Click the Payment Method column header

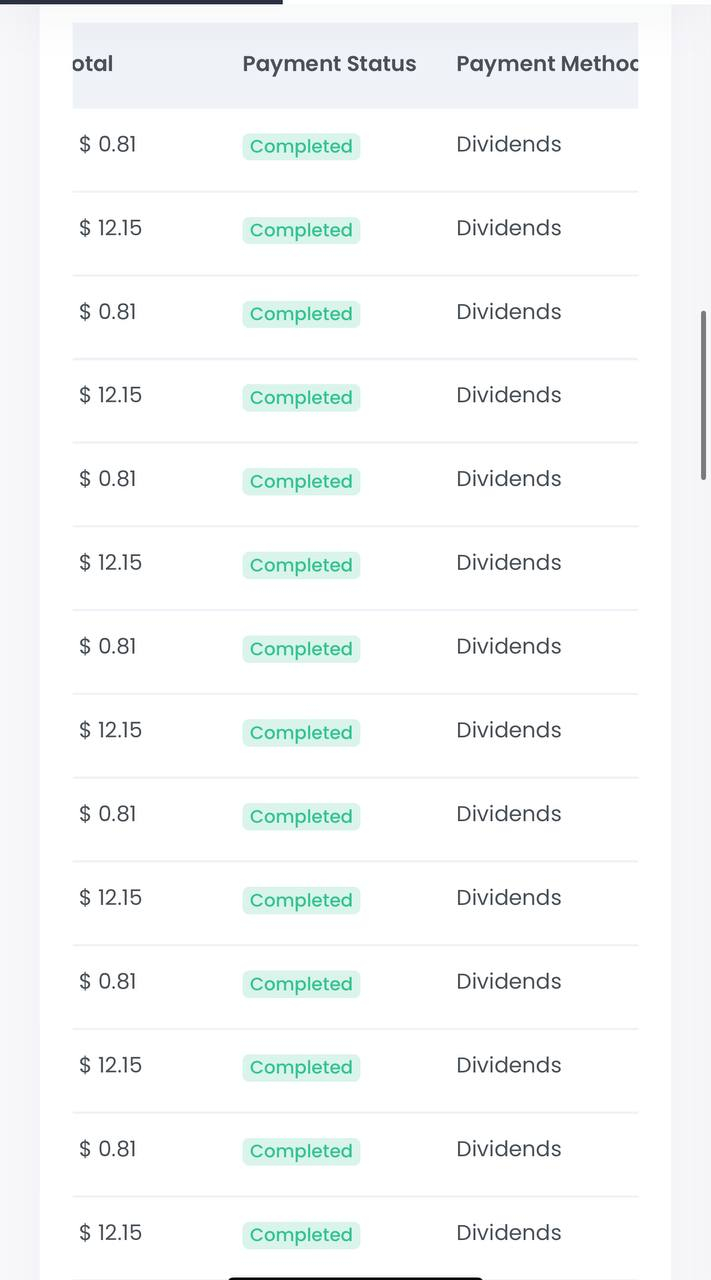point(547,64)
